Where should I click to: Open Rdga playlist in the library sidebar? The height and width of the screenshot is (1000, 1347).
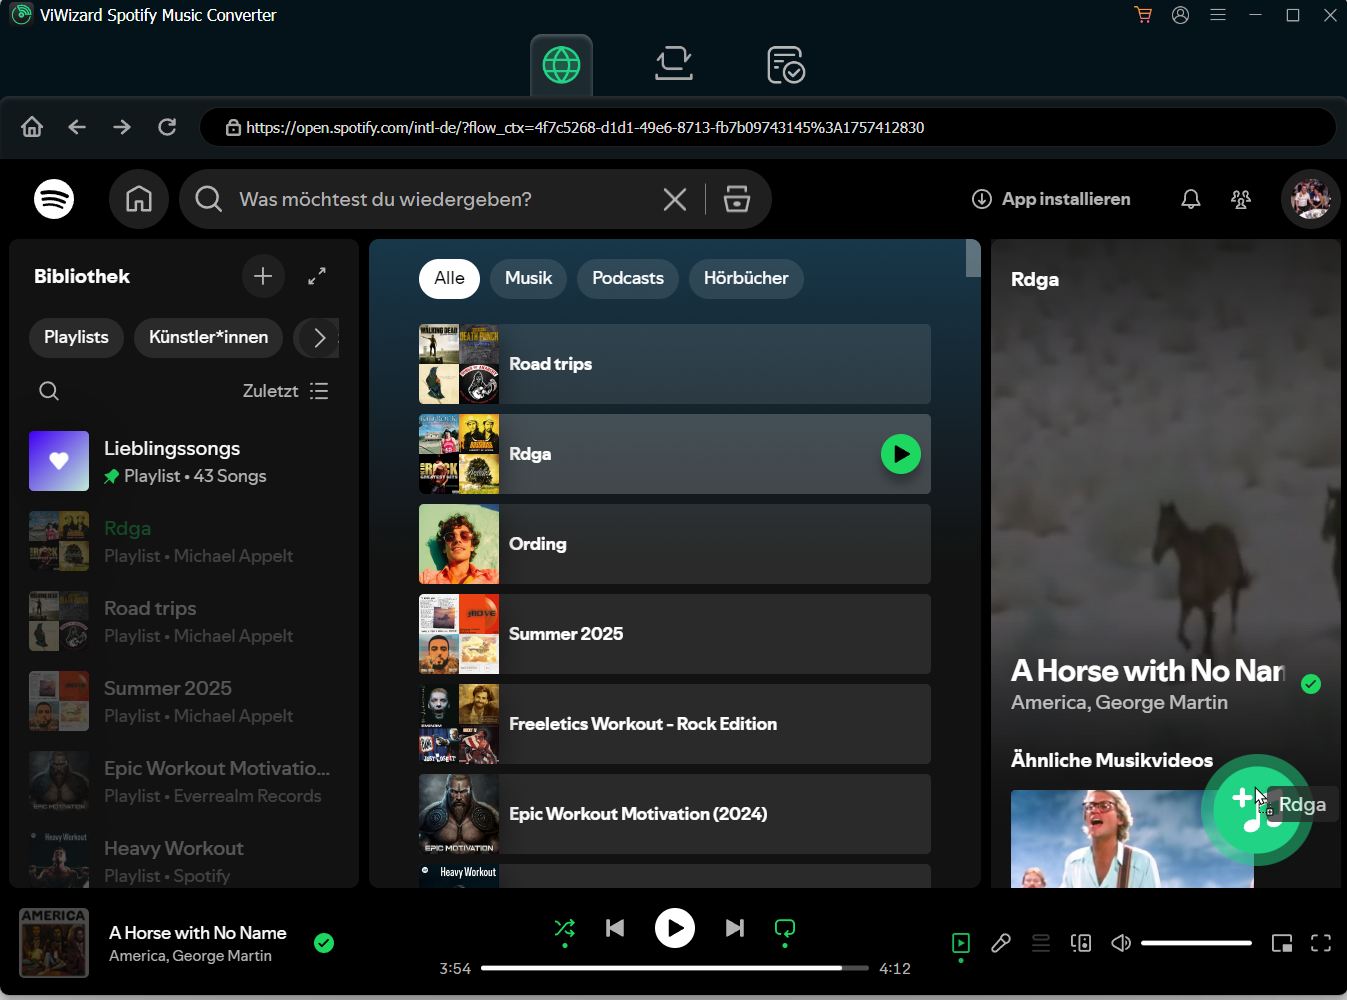(184, 541)
